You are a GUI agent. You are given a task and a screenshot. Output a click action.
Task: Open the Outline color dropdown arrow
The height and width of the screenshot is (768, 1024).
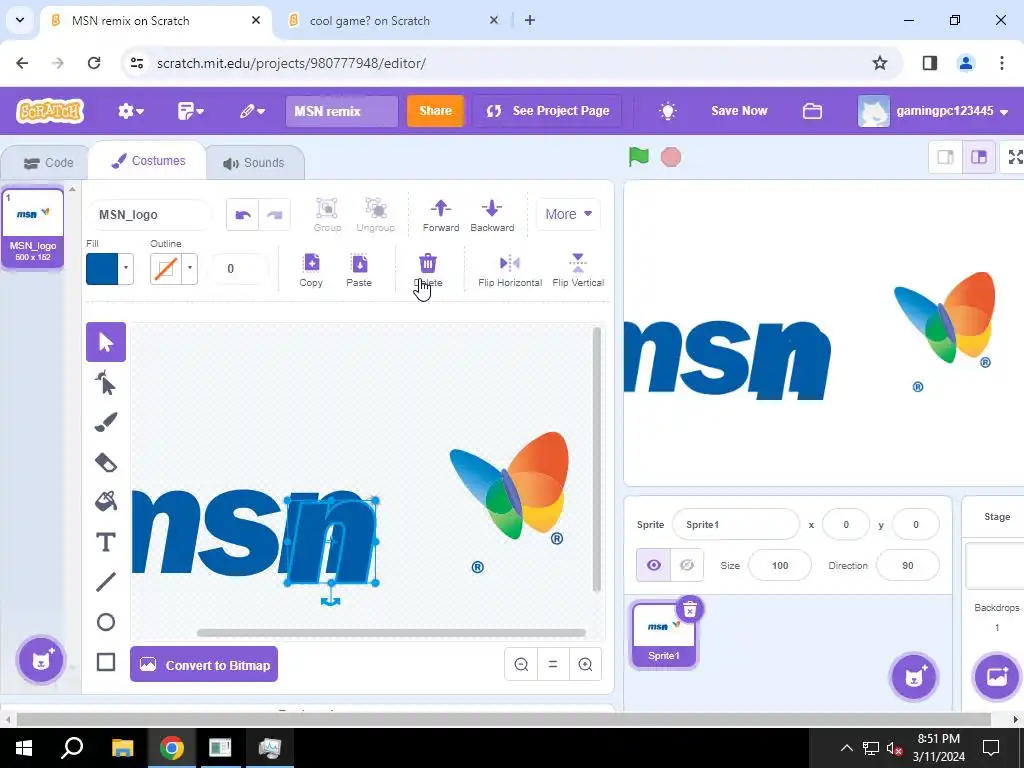189,268
